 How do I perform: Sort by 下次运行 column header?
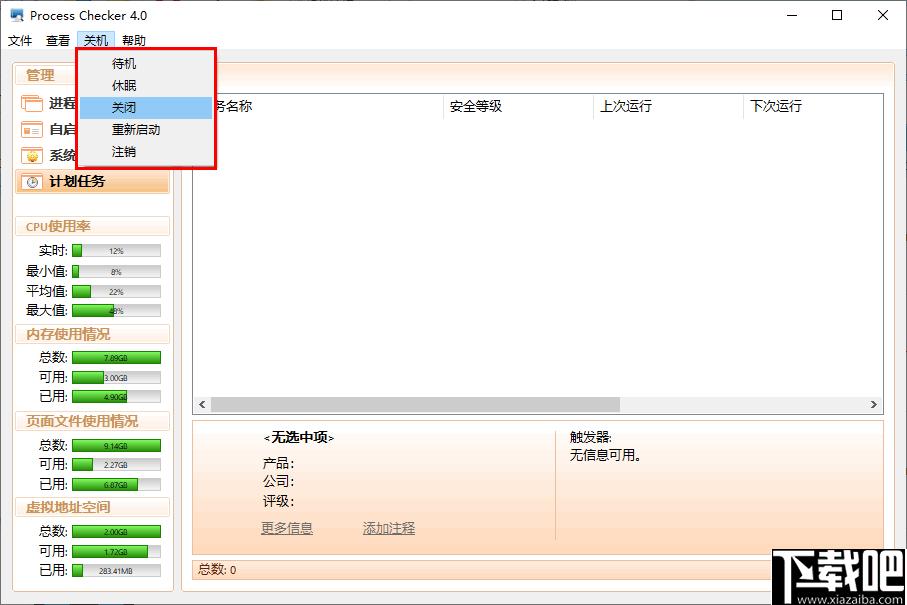[x=813, y=106]
